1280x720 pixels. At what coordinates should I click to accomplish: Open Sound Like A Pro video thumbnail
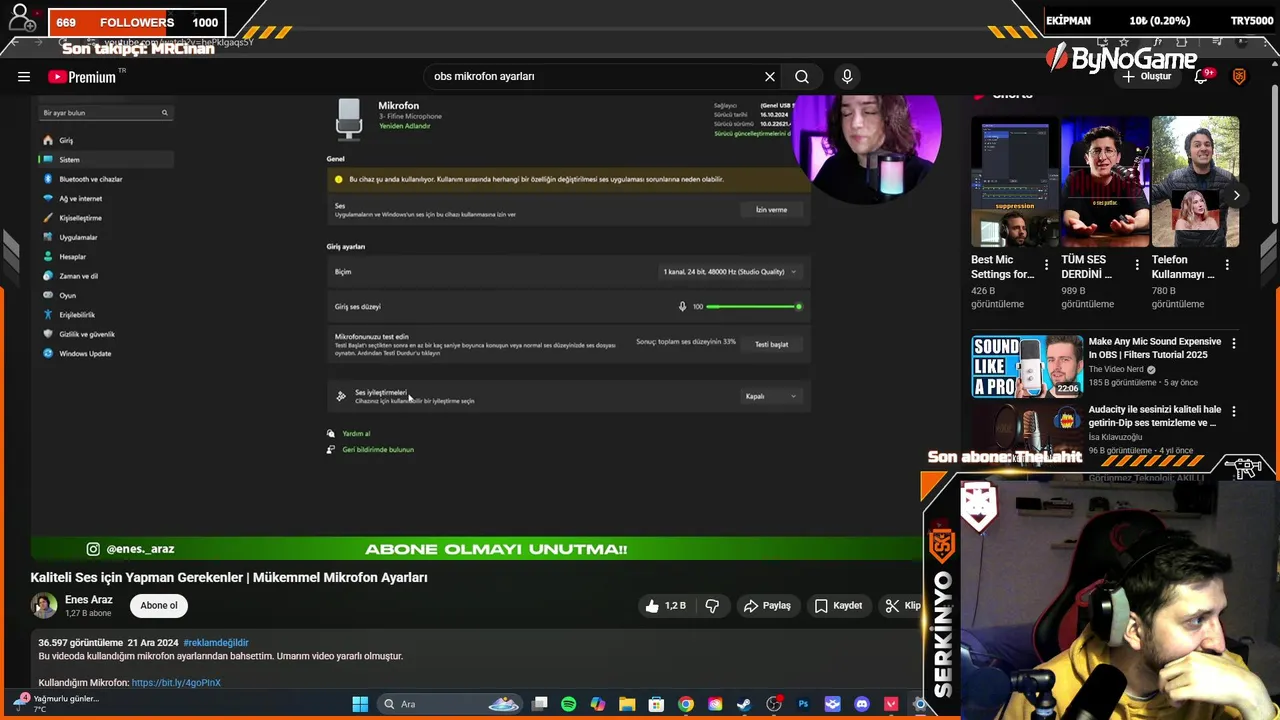(x=1027, y=367)
